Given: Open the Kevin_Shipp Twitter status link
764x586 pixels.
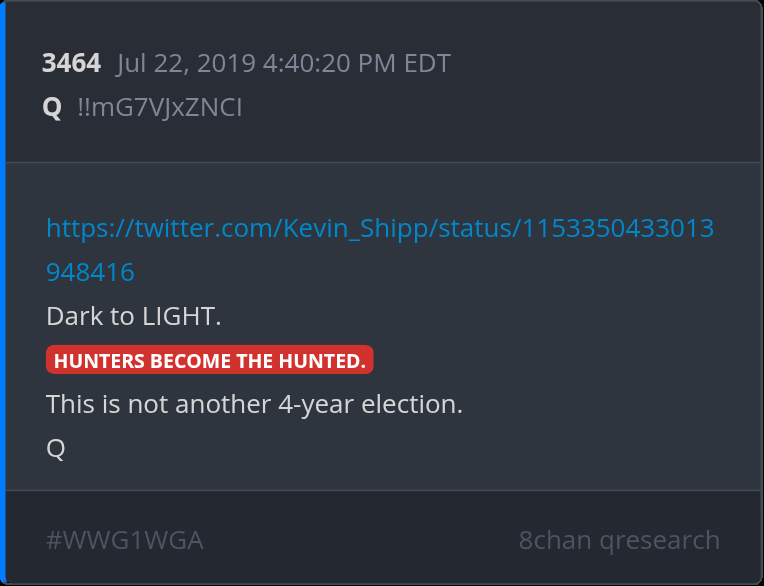Looking at the screenshot, I should click(x=380, y=229).
